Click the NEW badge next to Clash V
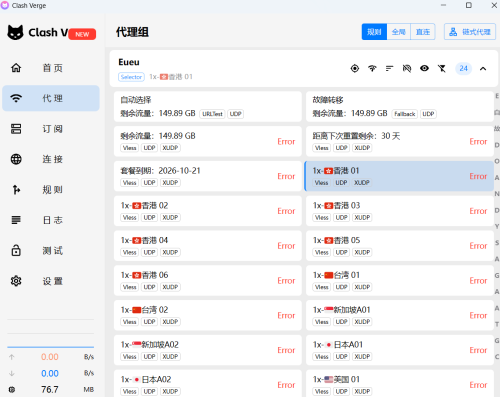Viewport: 500px width, 397px height. pyautogui.click(x=82, y=34)
